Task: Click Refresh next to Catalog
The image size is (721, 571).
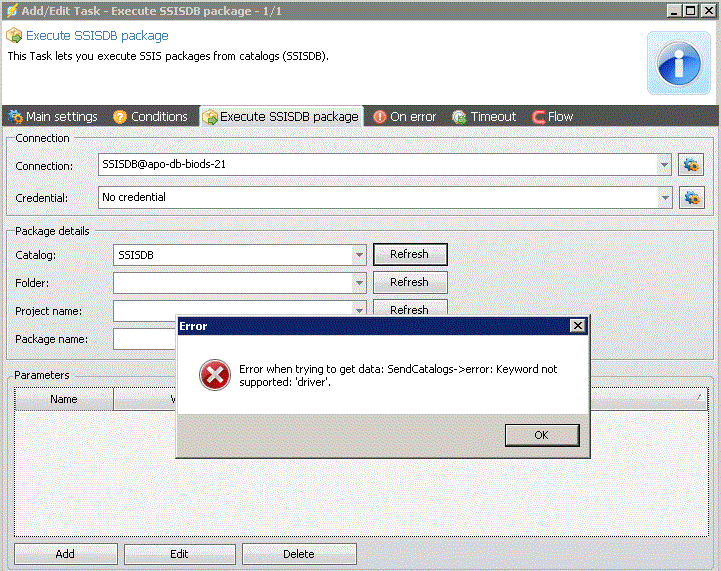Action: [409, 255]
